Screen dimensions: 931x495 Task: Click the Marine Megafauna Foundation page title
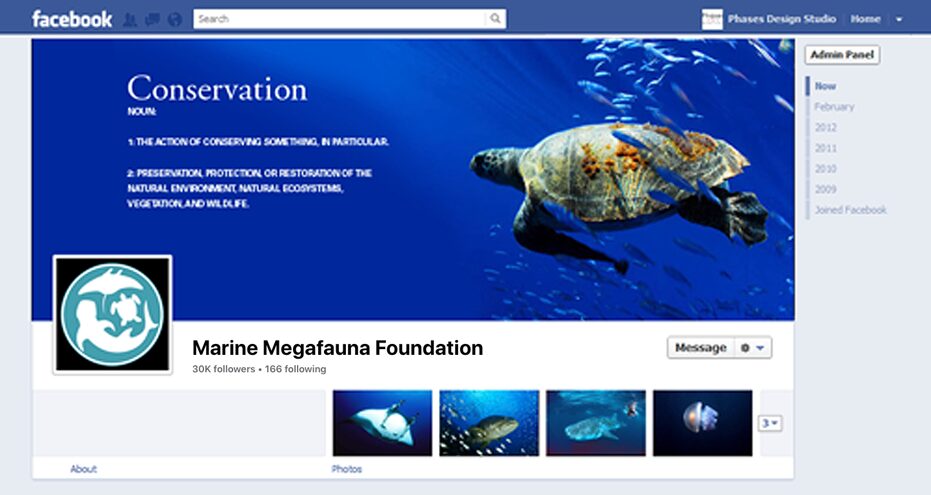[x=337, y=348]
